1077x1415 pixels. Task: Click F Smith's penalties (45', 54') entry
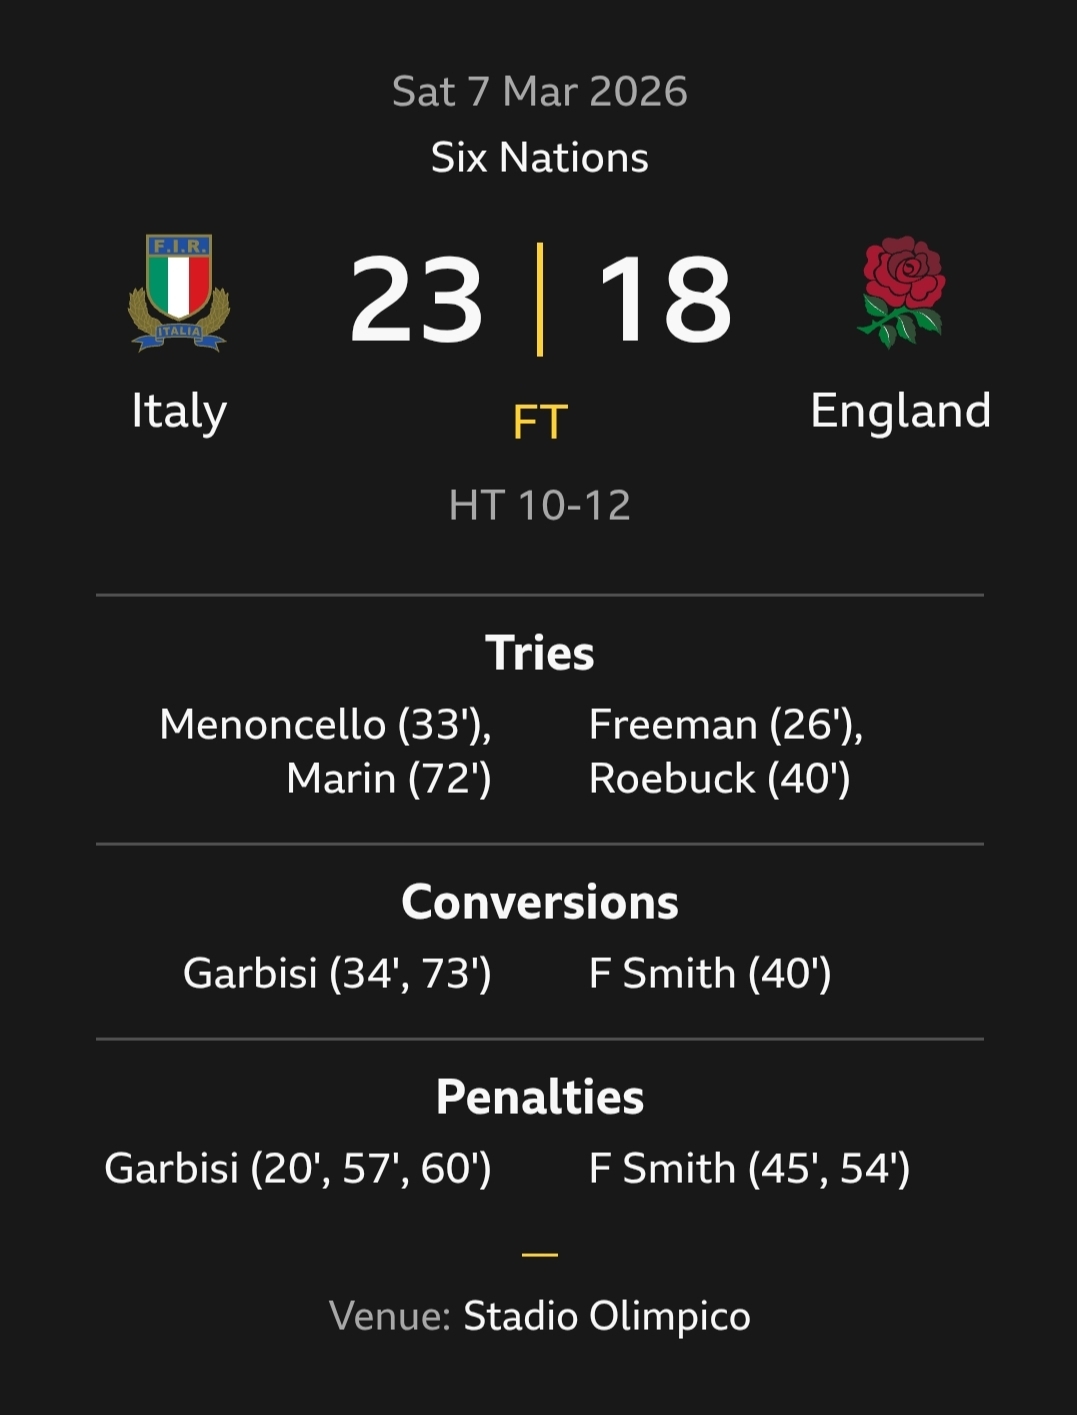(749, 1168)
